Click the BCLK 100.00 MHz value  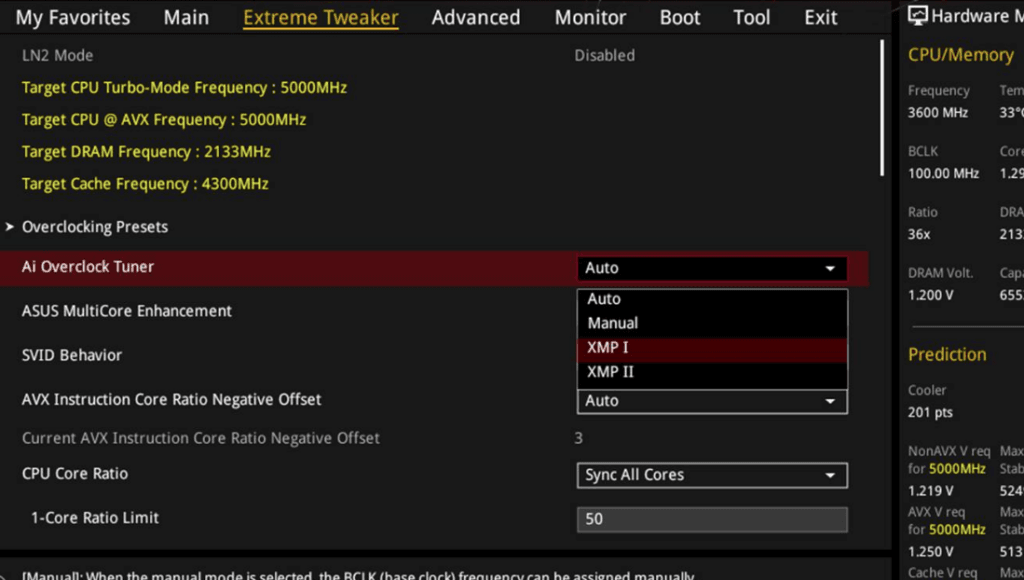944,173
